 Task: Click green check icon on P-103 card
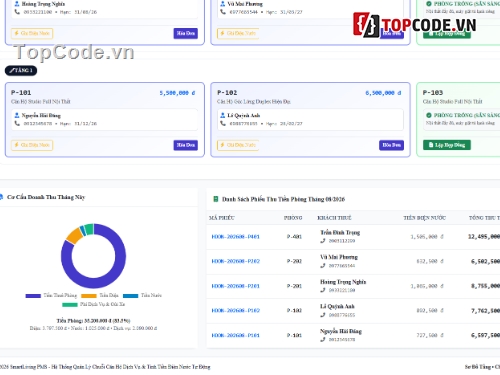[429, 115]
